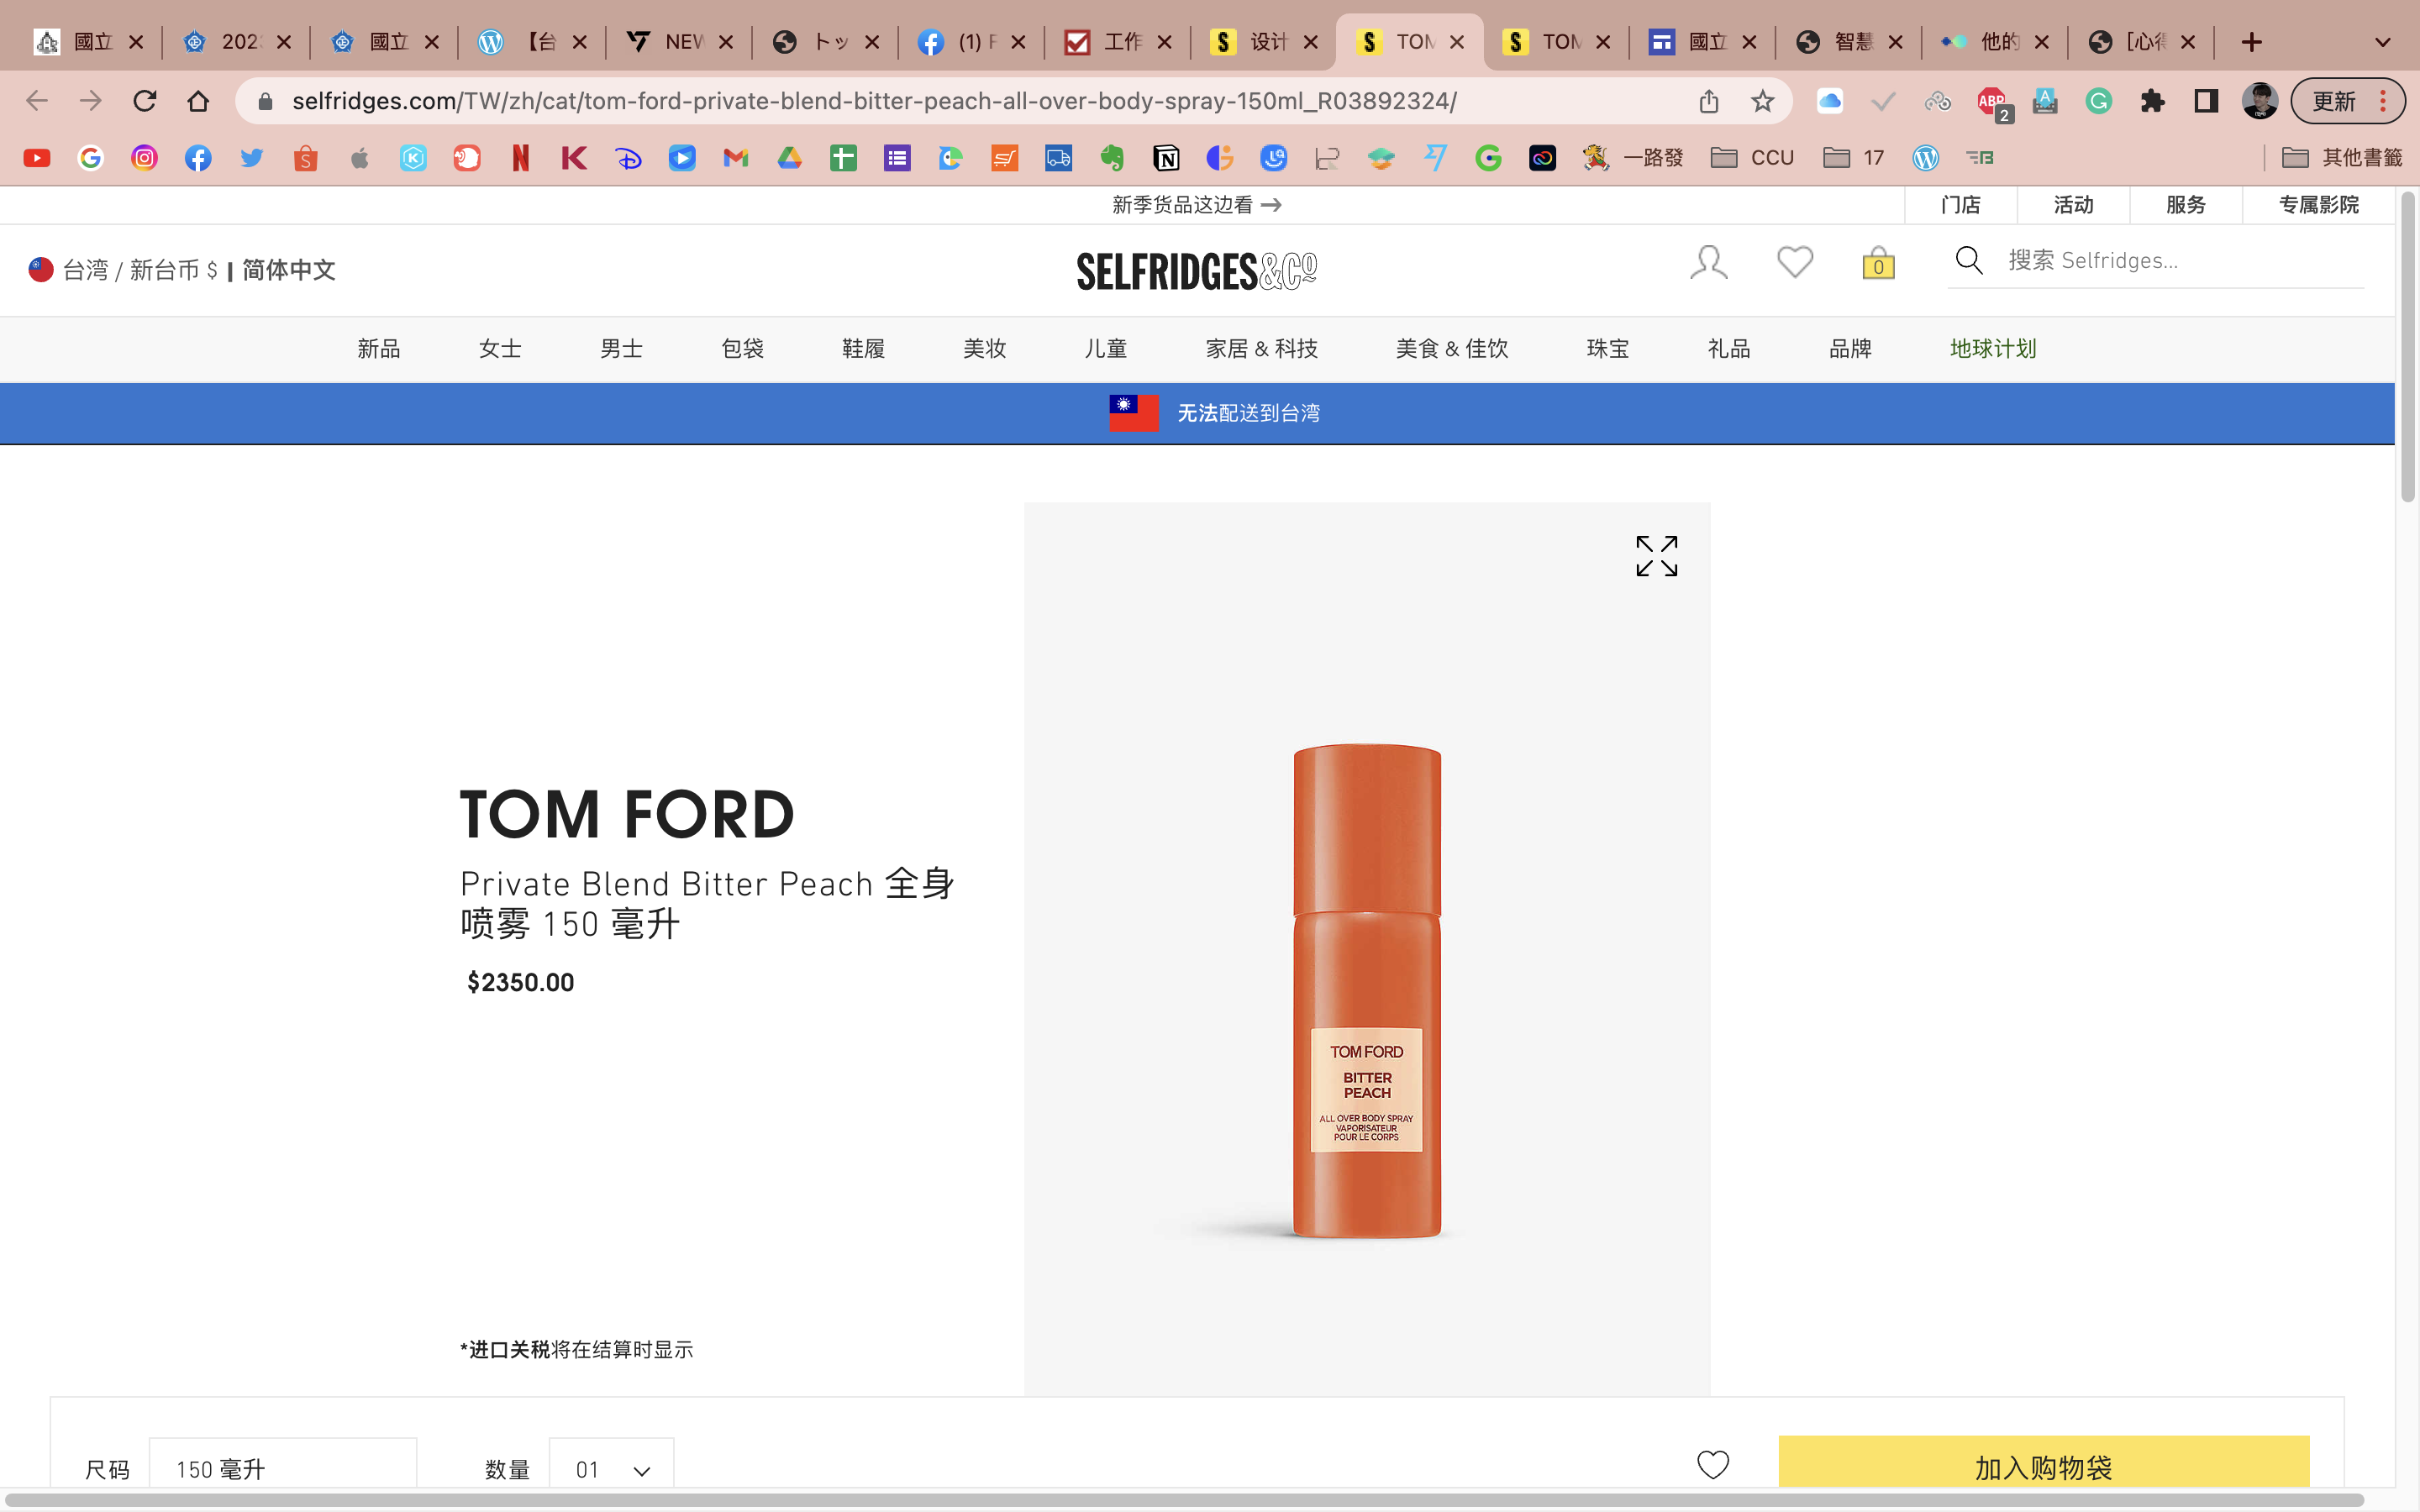Share the page via the share icon
2420x1512 pixels.
pyautogui.click(x=1709, y=101)
